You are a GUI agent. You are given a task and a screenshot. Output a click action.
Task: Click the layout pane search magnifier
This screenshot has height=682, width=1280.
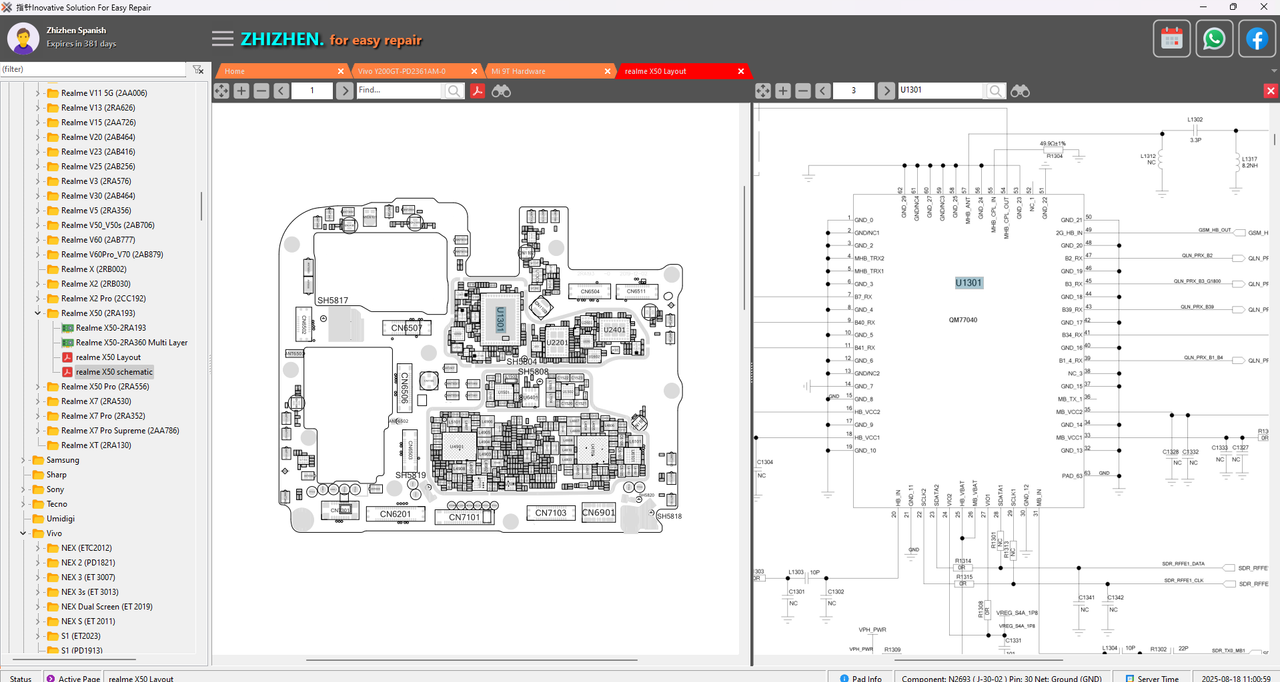(454, 91)
